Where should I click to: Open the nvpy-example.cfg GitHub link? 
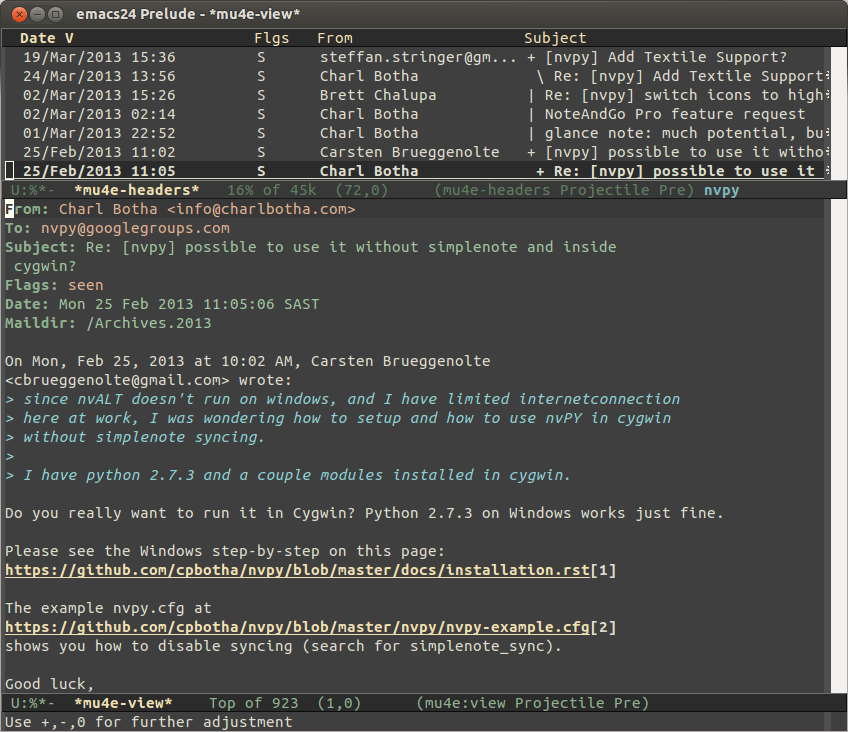pos(297,627)
